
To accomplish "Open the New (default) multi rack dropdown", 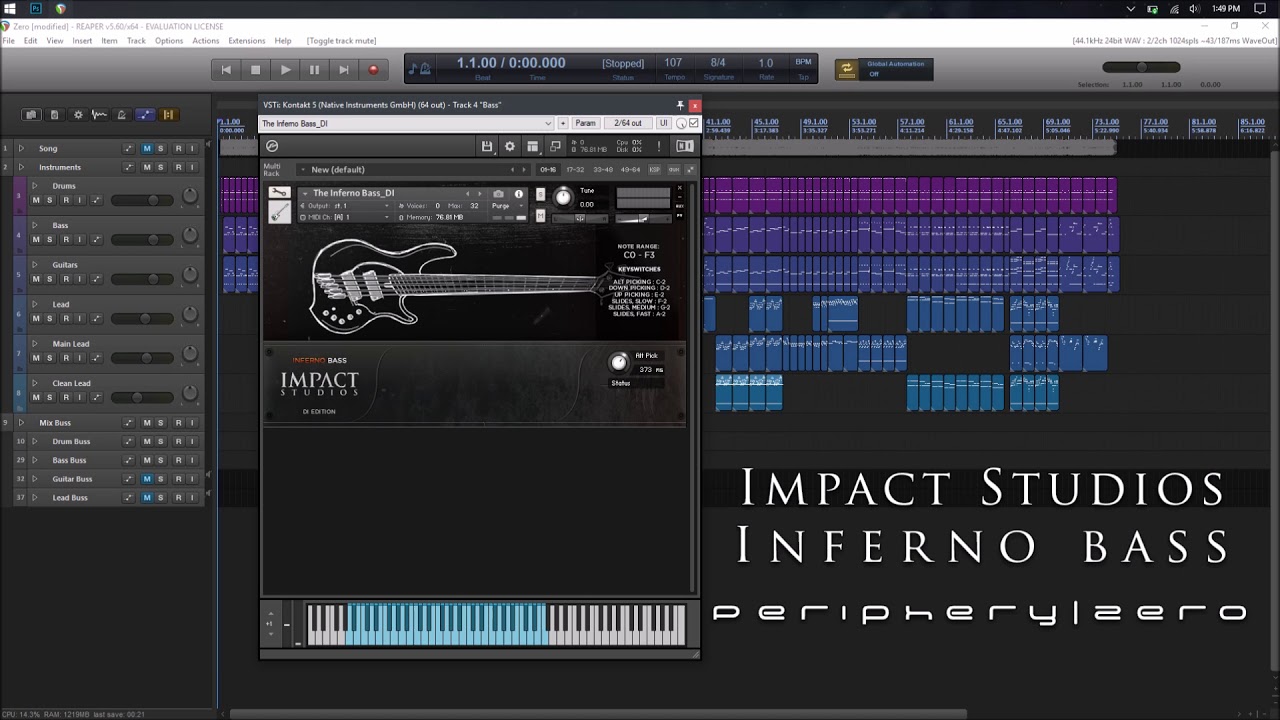I will [414, 170].
